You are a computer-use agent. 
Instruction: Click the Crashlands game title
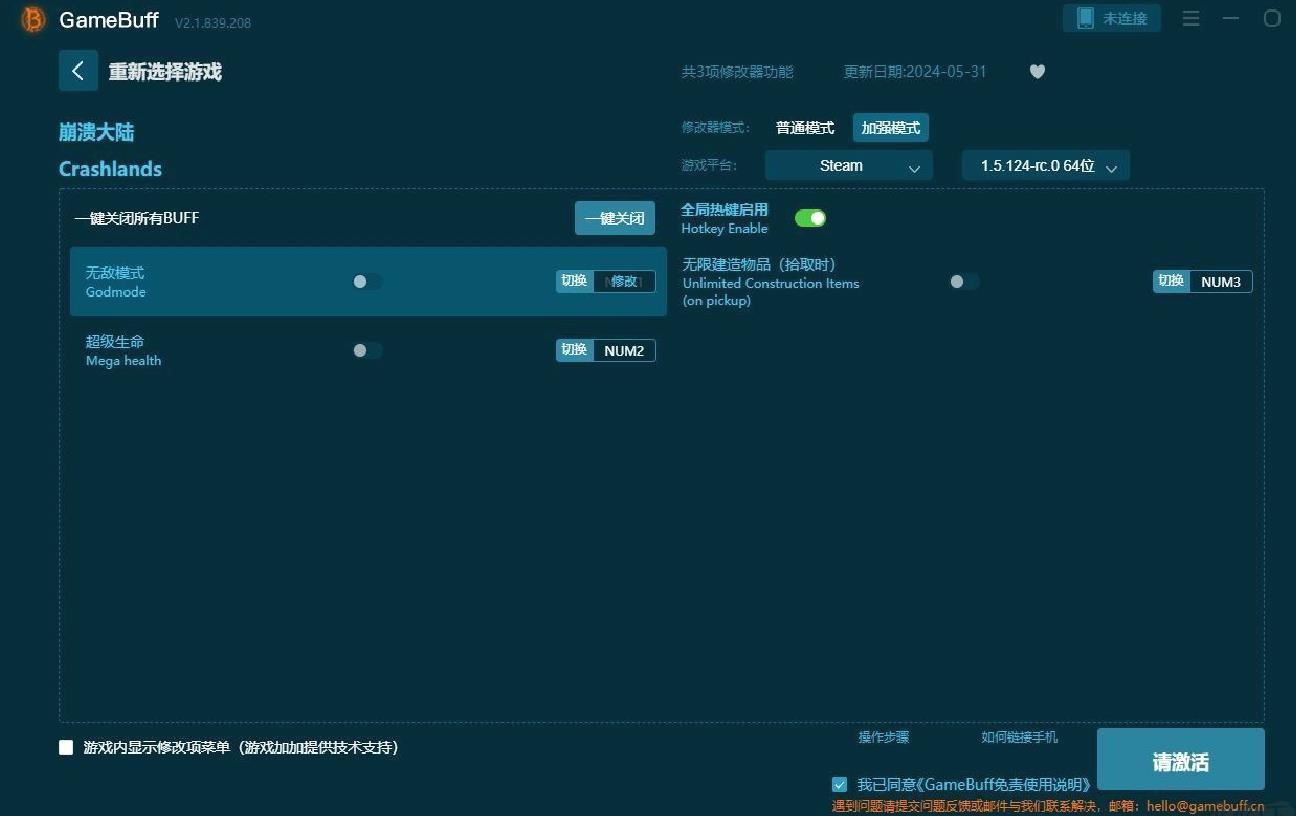click(x=110, y=169)
